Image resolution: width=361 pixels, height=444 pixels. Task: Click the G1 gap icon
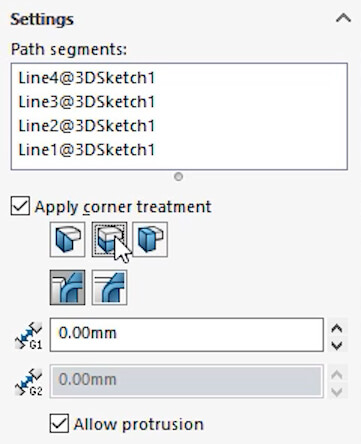(29, 335)
